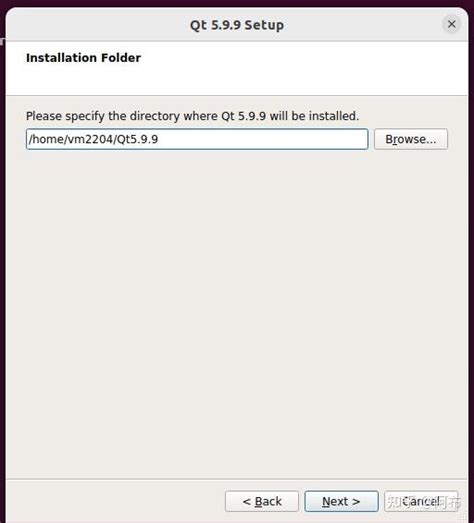Close the Qt 5.9.9 Setup dialog
The width and height of the screenshot is (474, 523).
452,24
